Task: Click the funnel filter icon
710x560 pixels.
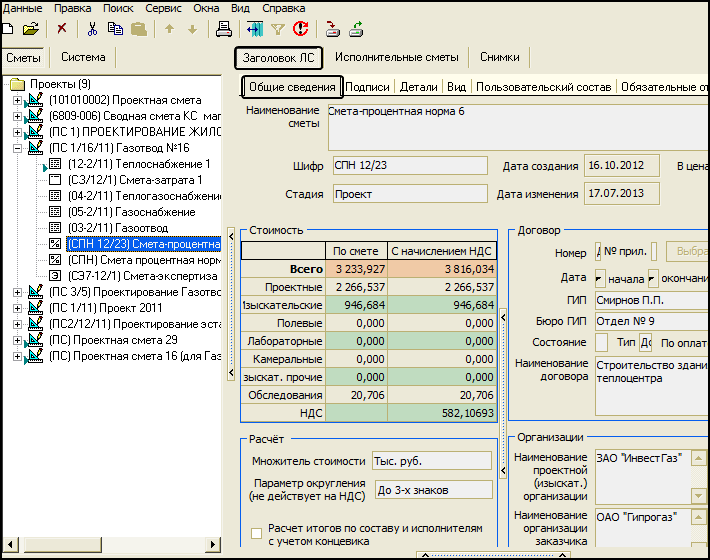Action: click(277, 29)
